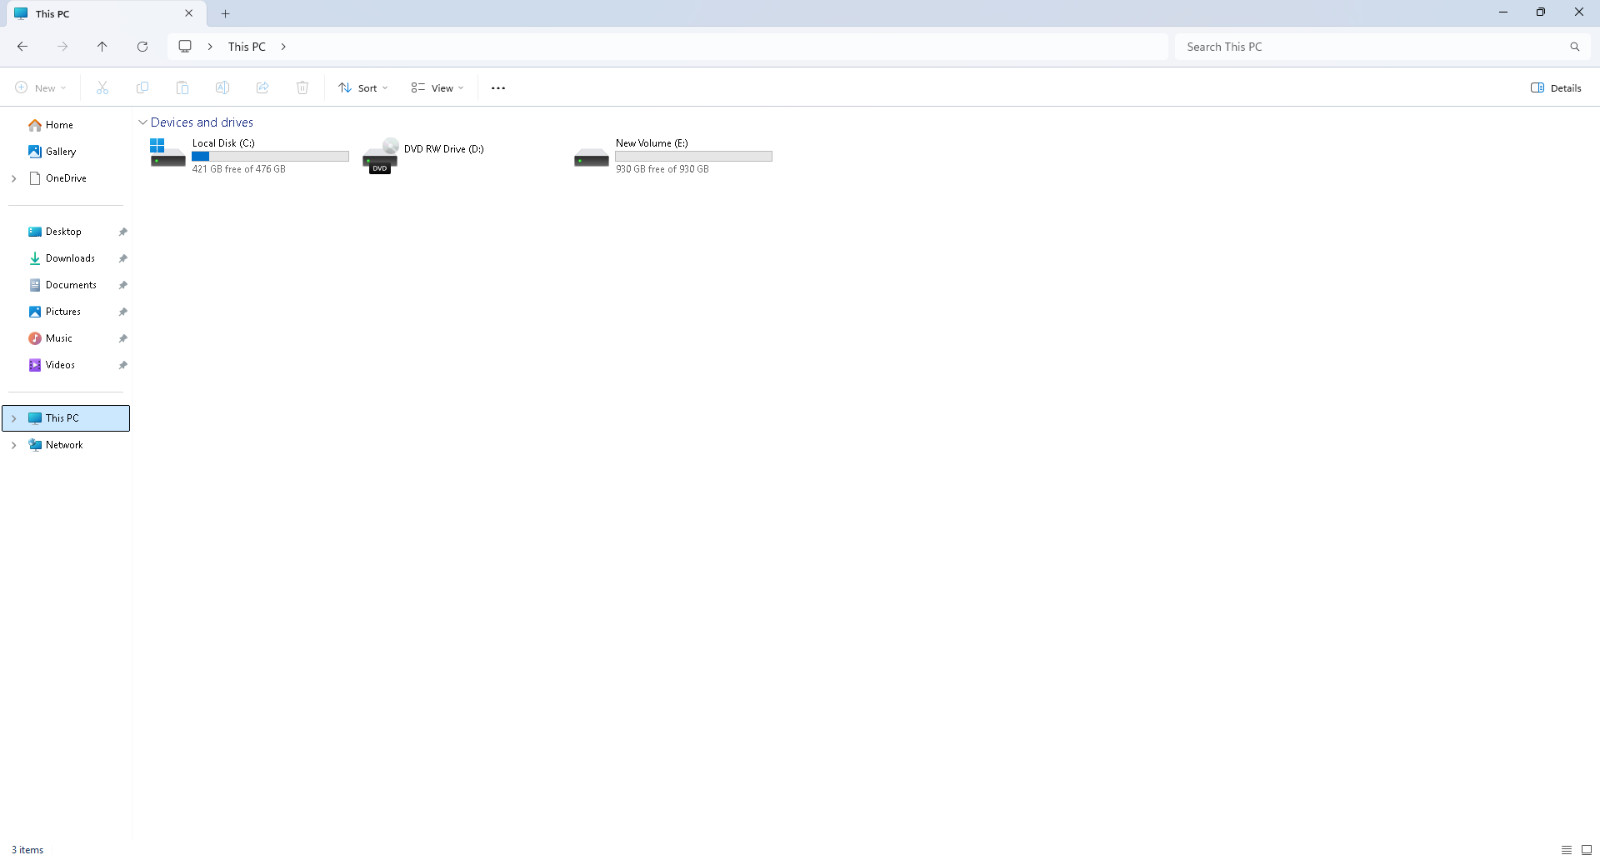The image size is (1600, 860).
Task: Click the Delete trash icon
Action: coord(302,88)
